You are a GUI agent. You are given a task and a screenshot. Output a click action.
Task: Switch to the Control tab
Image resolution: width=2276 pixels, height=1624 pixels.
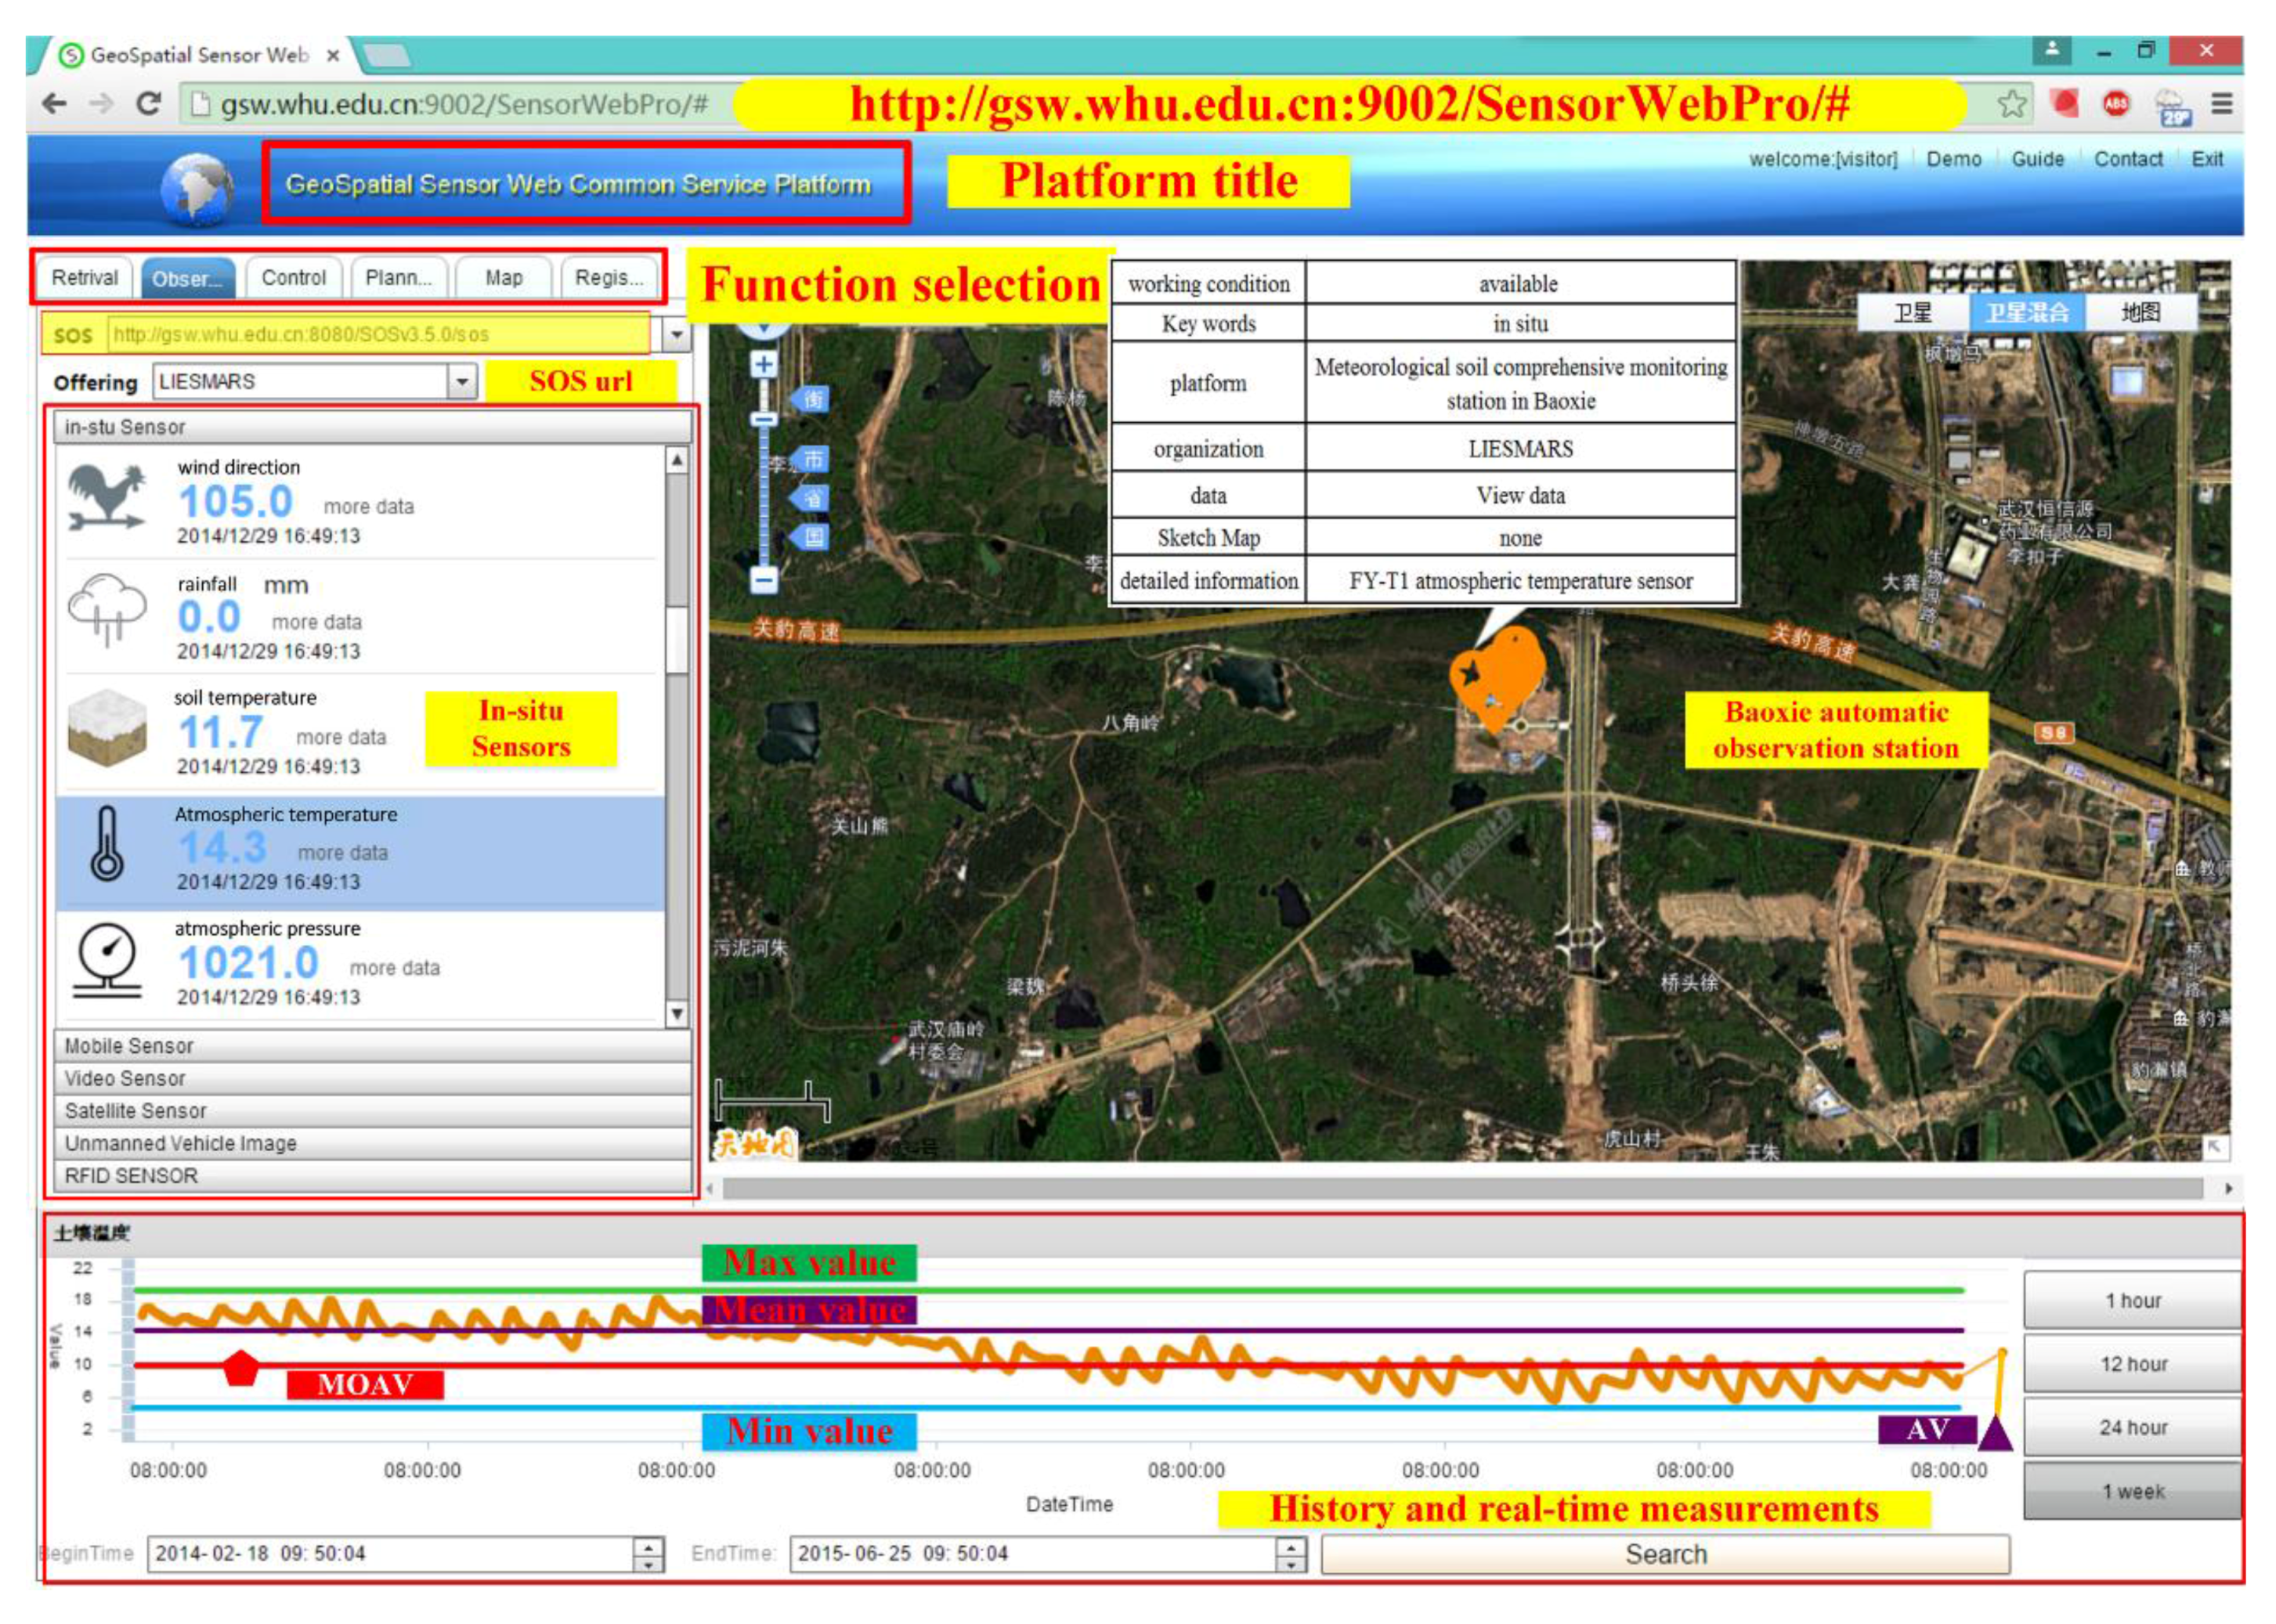(293, 278)
